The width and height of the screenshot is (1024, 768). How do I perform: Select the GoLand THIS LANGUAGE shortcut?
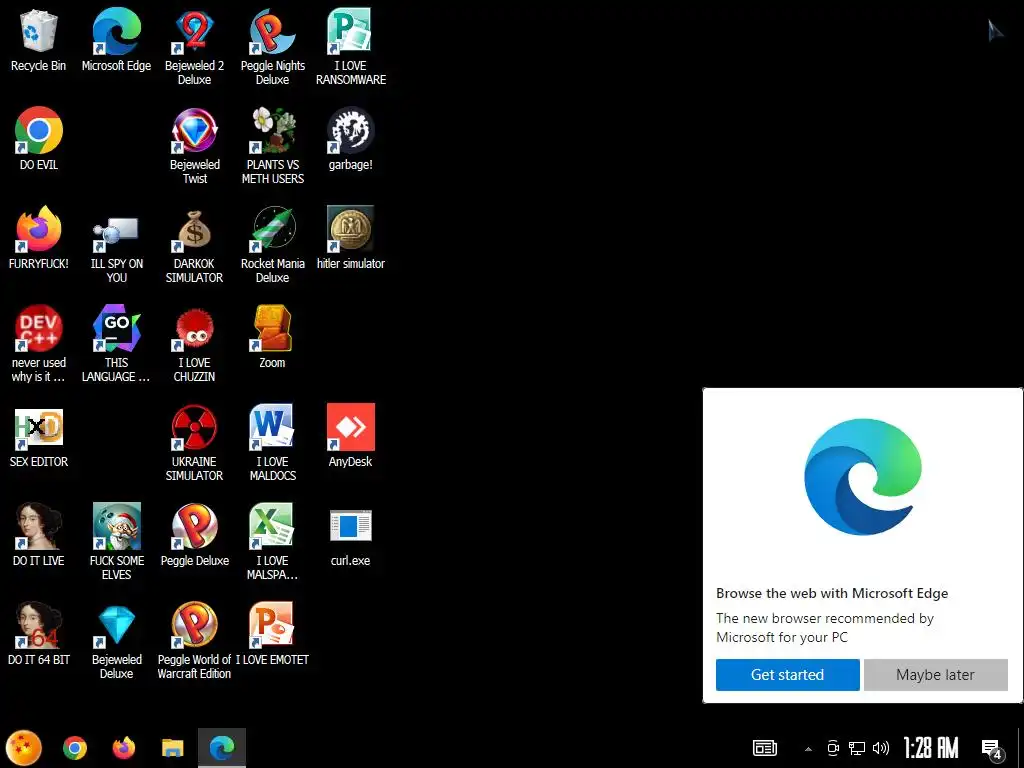pyautogui.click(x=116, y=344)
